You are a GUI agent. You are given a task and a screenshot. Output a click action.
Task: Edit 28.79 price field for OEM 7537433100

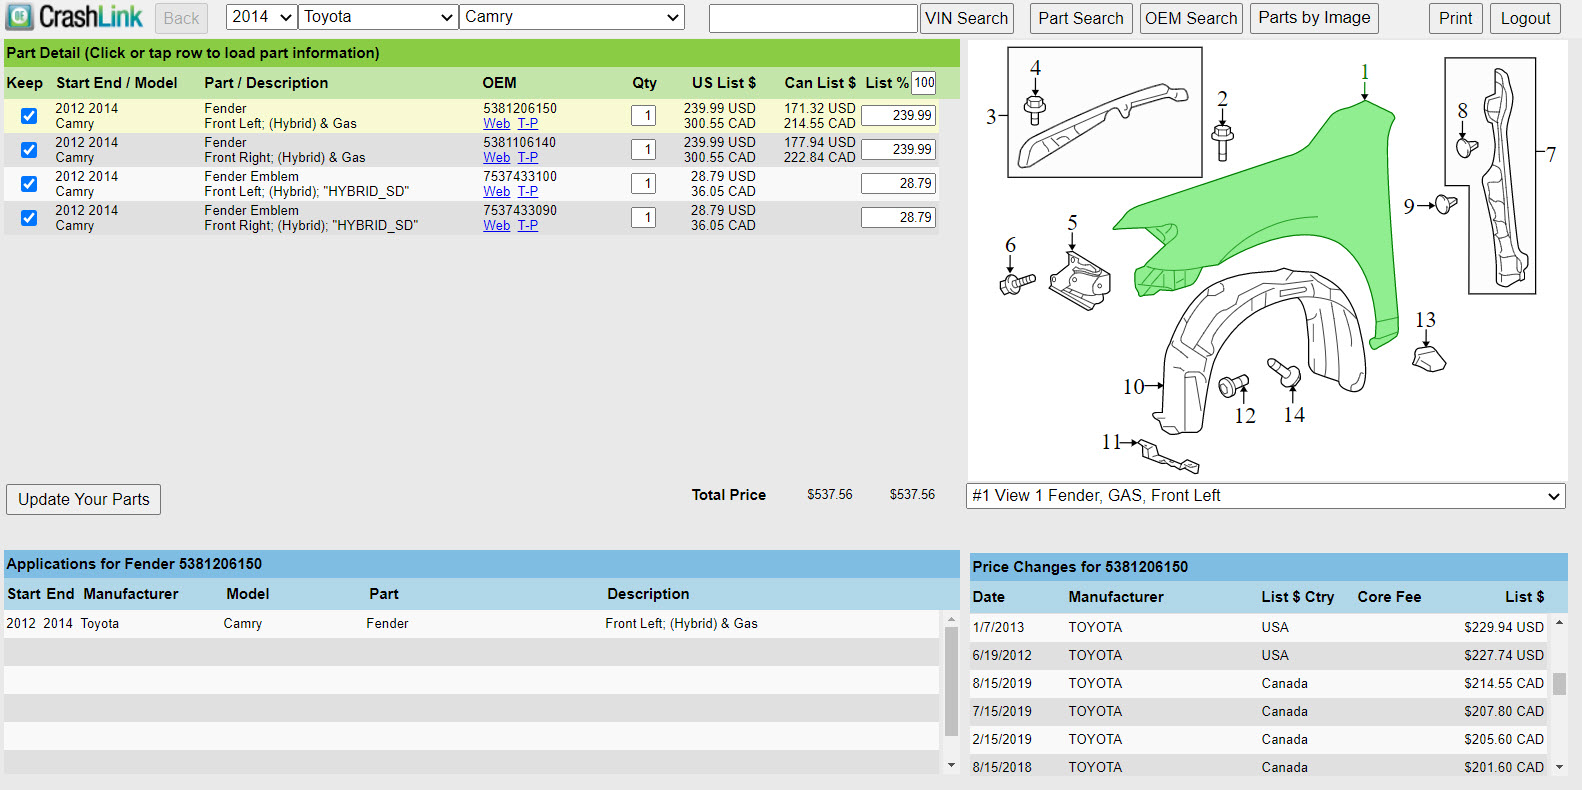coord(898,184)
